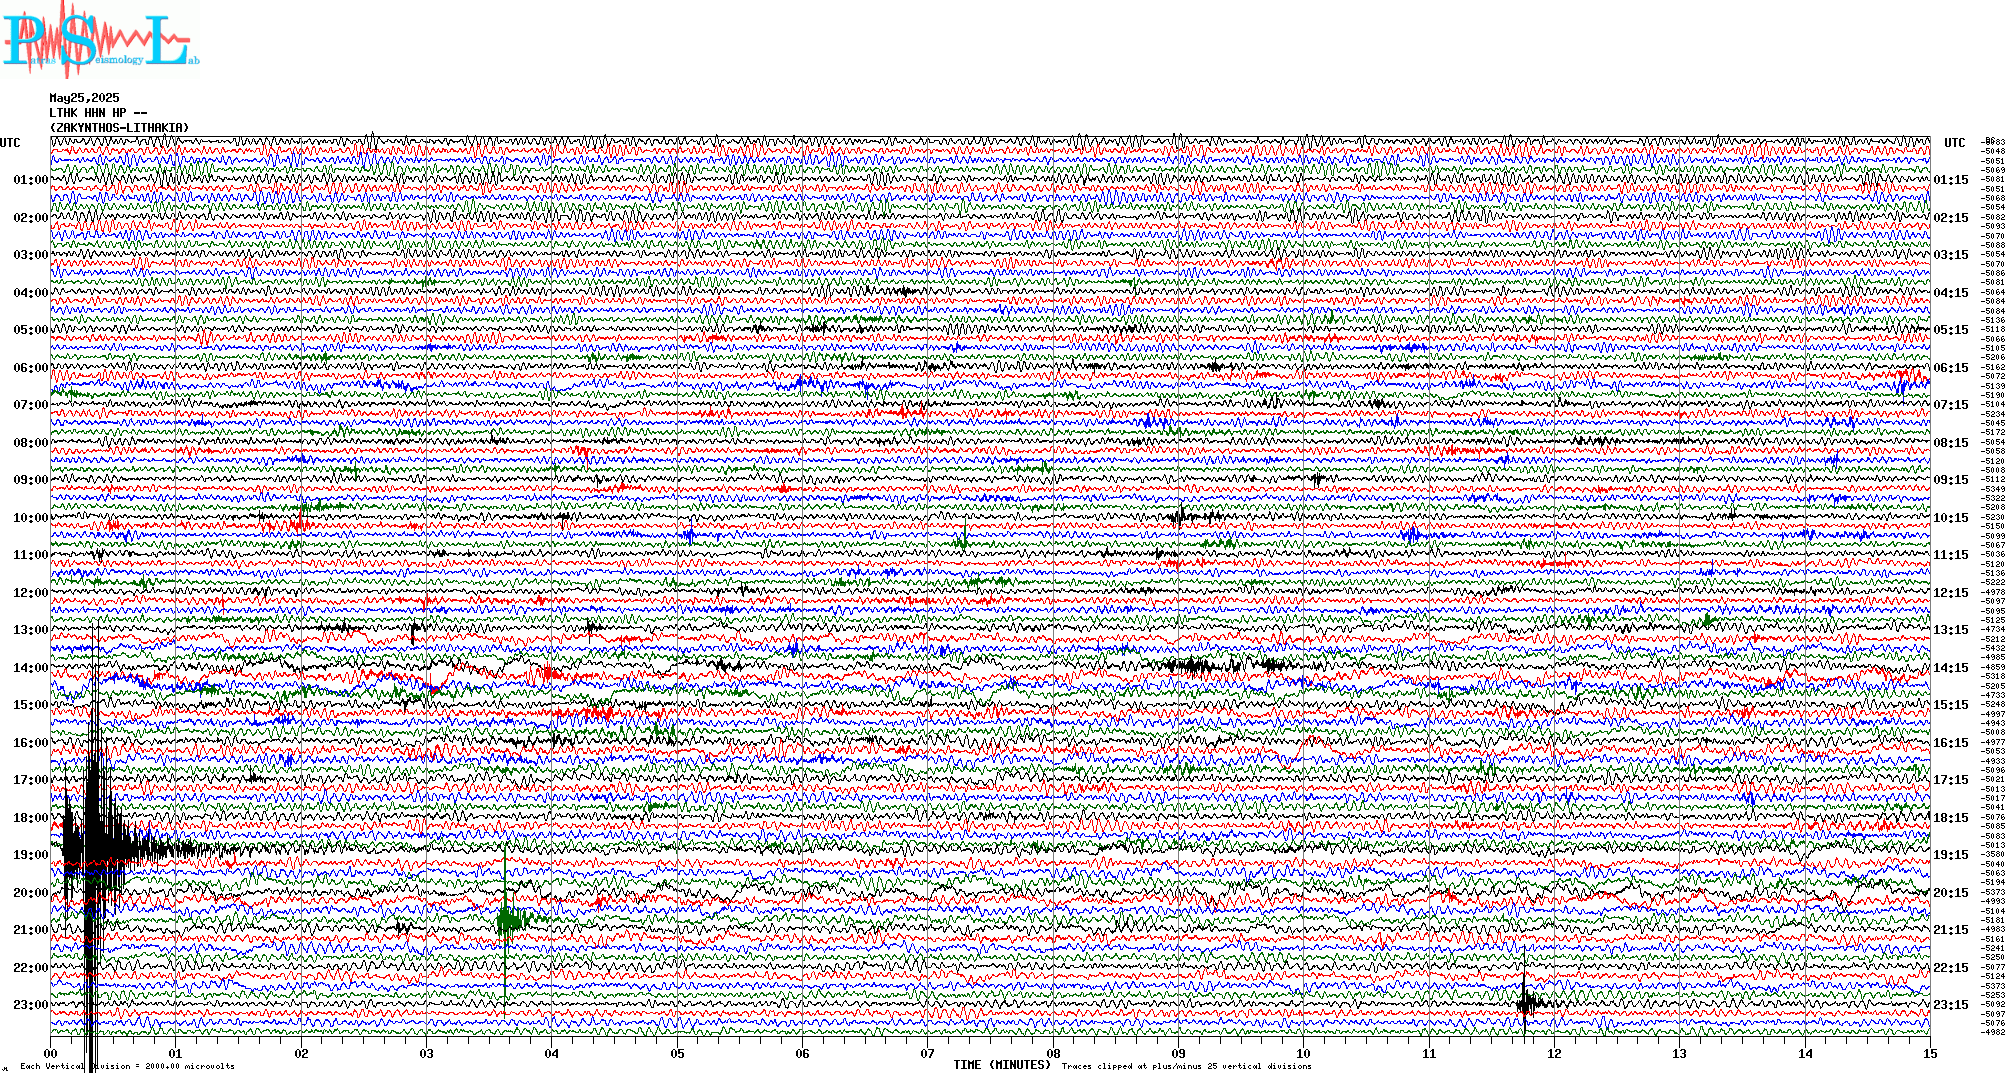The image size is (2010, 1080).
Task: Click the 13:00 hour label on left axis
Action: (30, 630)
